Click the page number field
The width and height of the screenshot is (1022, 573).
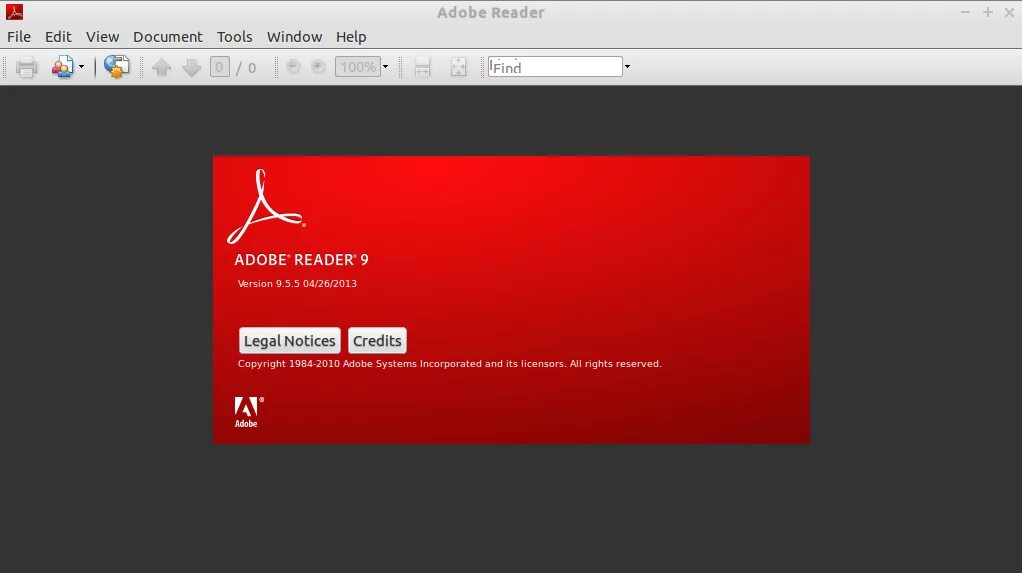(x=220, y=67)
